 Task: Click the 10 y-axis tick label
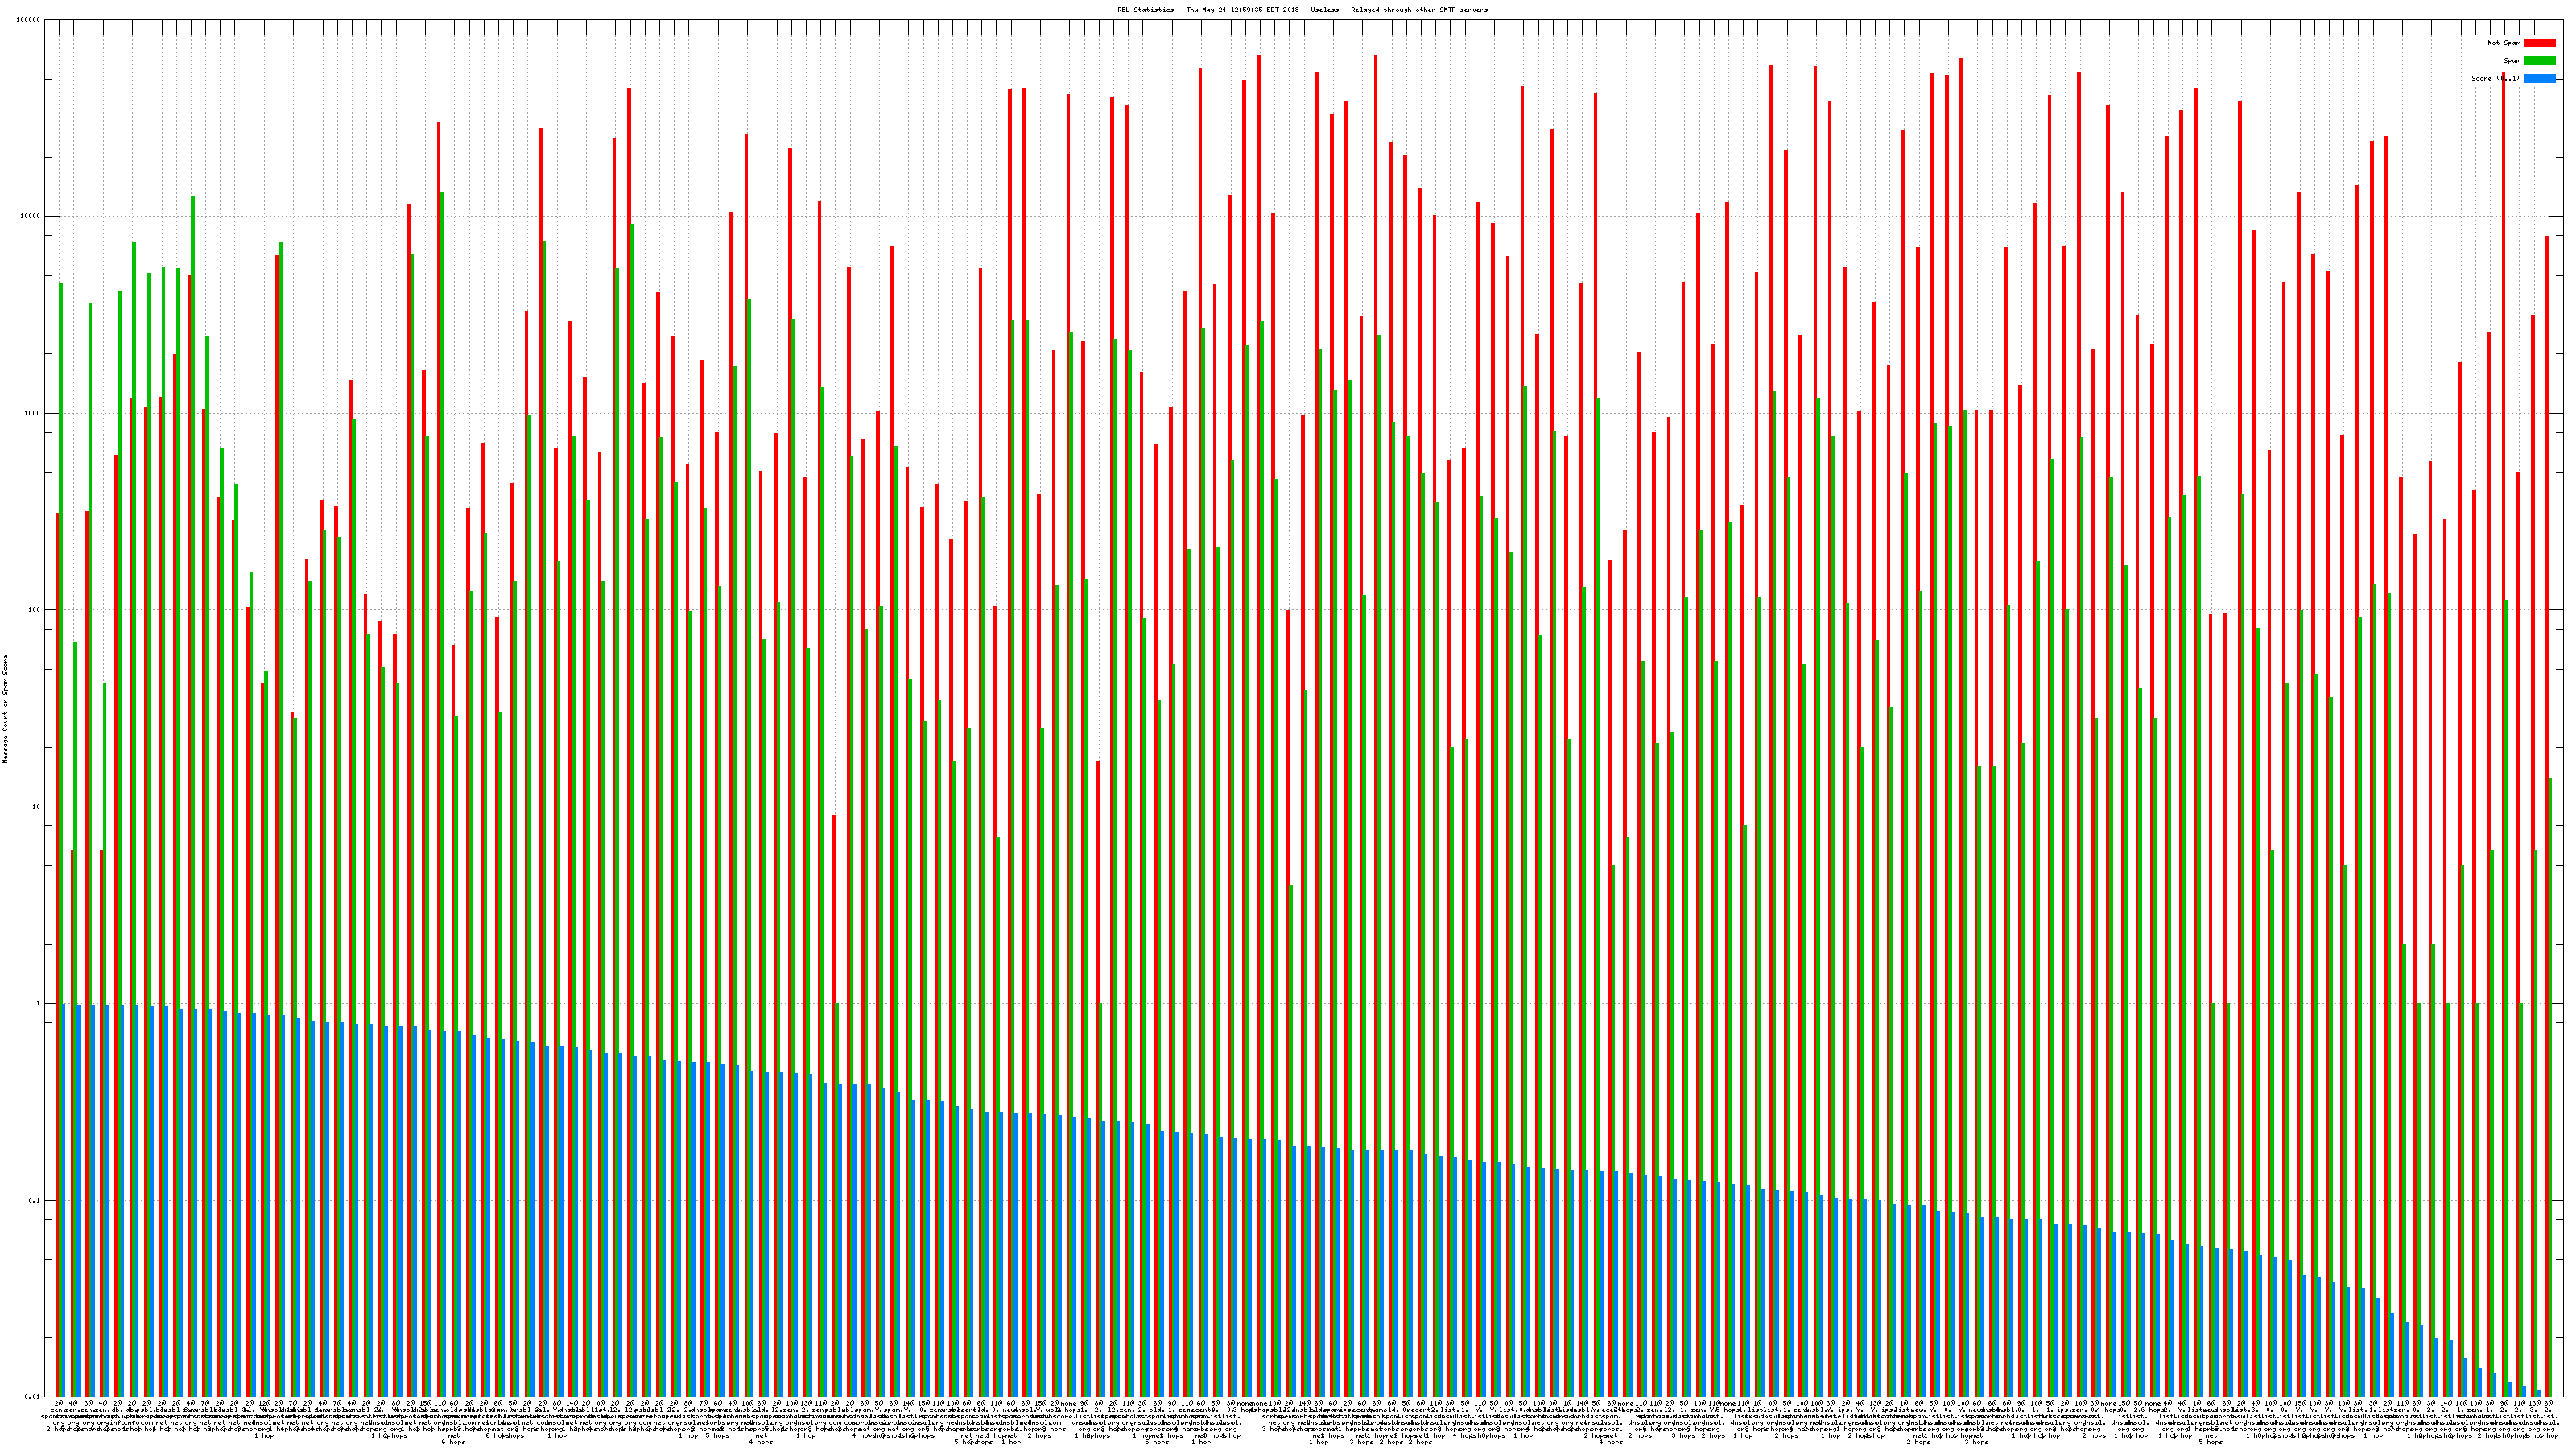[x=37, y=807]
